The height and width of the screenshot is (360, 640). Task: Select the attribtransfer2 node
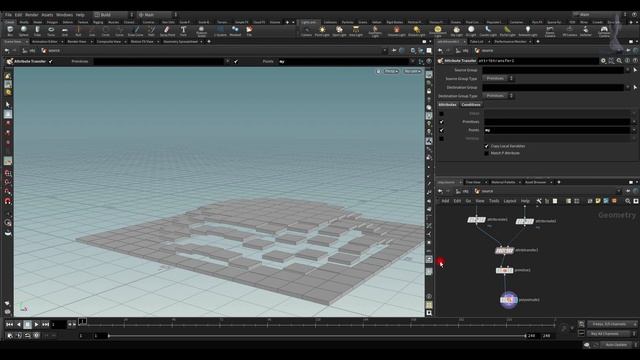tap(505, 250)
